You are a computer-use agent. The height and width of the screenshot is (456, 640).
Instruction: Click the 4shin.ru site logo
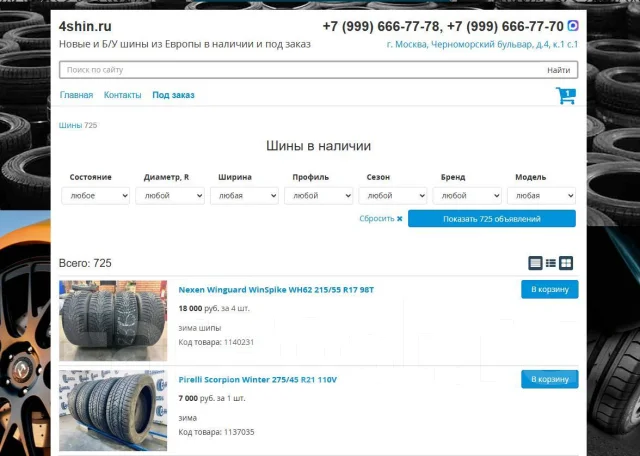click(85, 27)
